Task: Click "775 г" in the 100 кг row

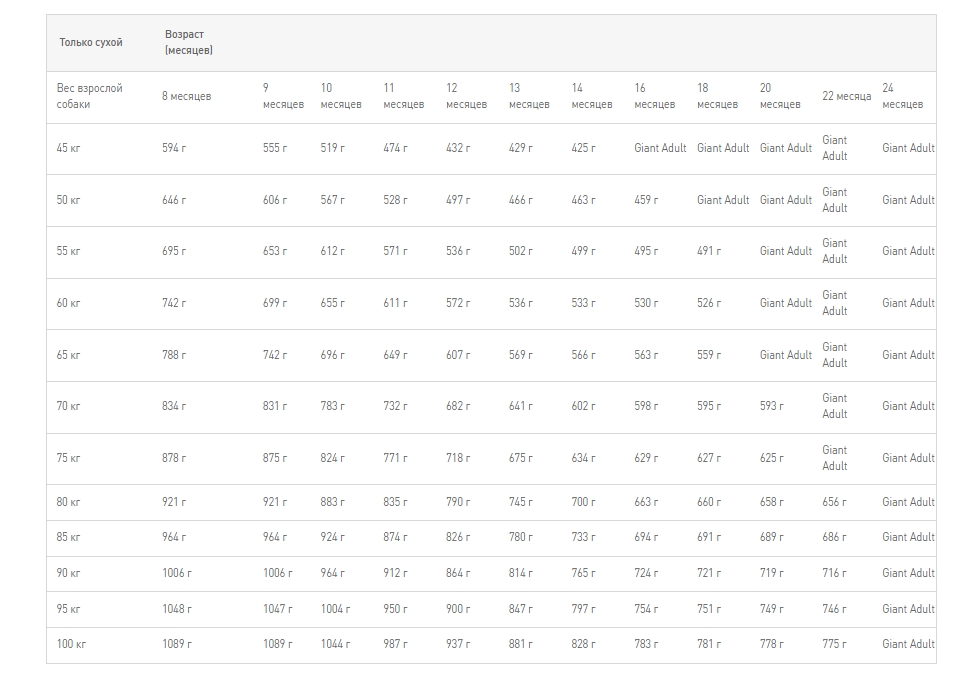Action: pos(834,643)
